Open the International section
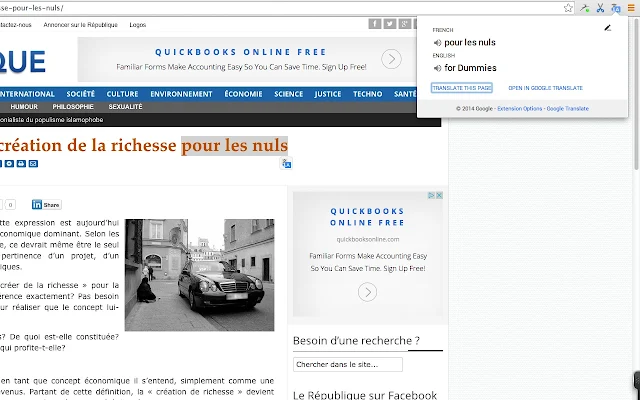Screen dimensions: 640x400 [27, 94]
